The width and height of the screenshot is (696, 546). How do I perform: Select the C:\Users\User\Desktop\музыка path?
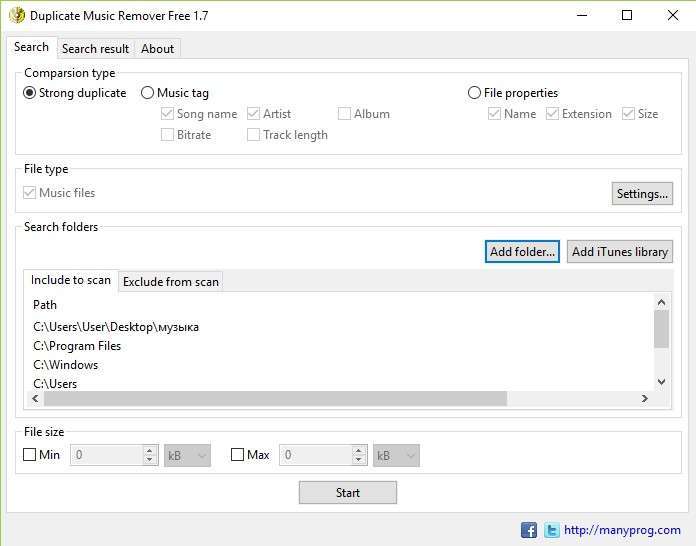coord(116,327)
